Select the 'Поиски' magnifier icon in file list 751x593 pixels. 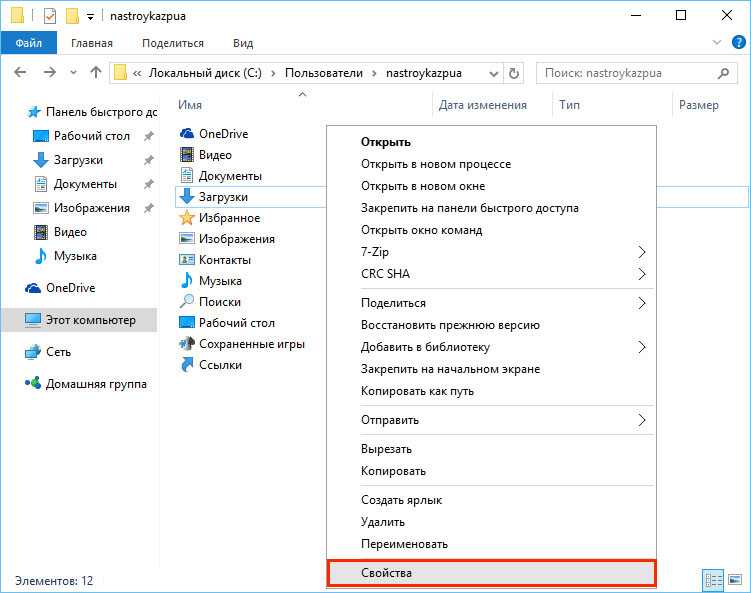coord(186,302)
